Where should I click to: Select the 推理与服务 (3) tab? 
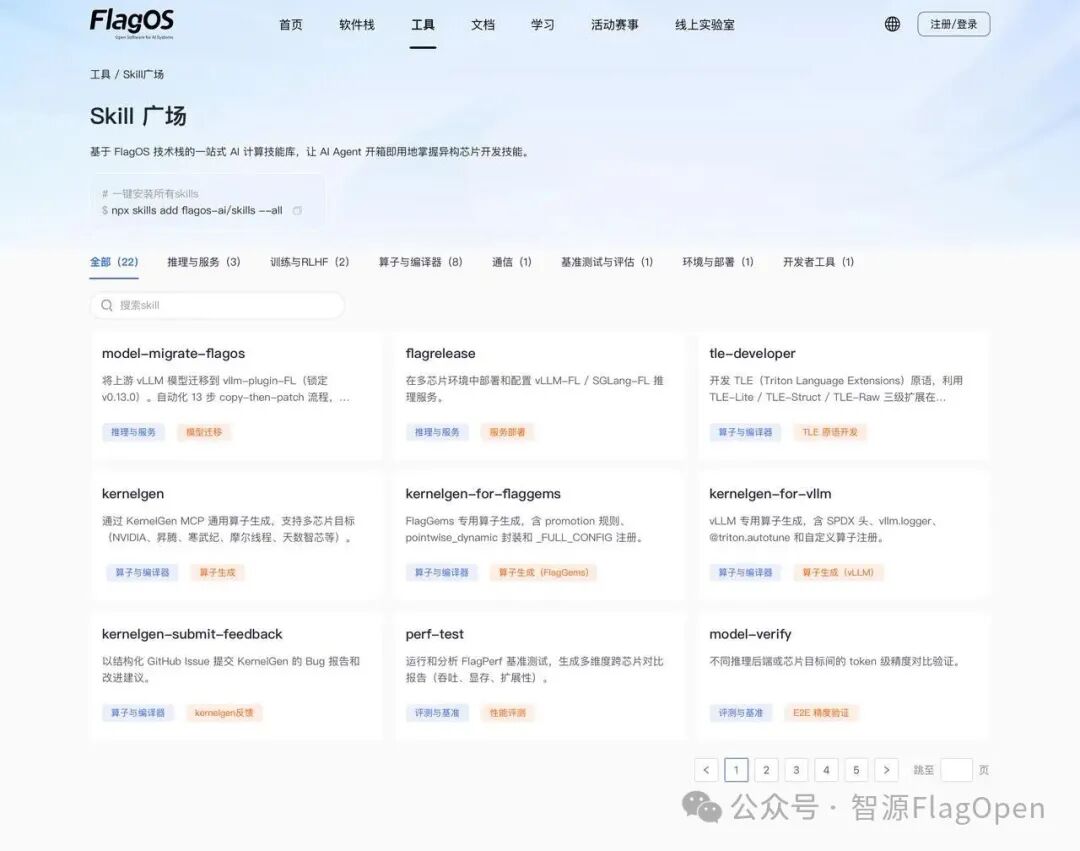[204, 262]
